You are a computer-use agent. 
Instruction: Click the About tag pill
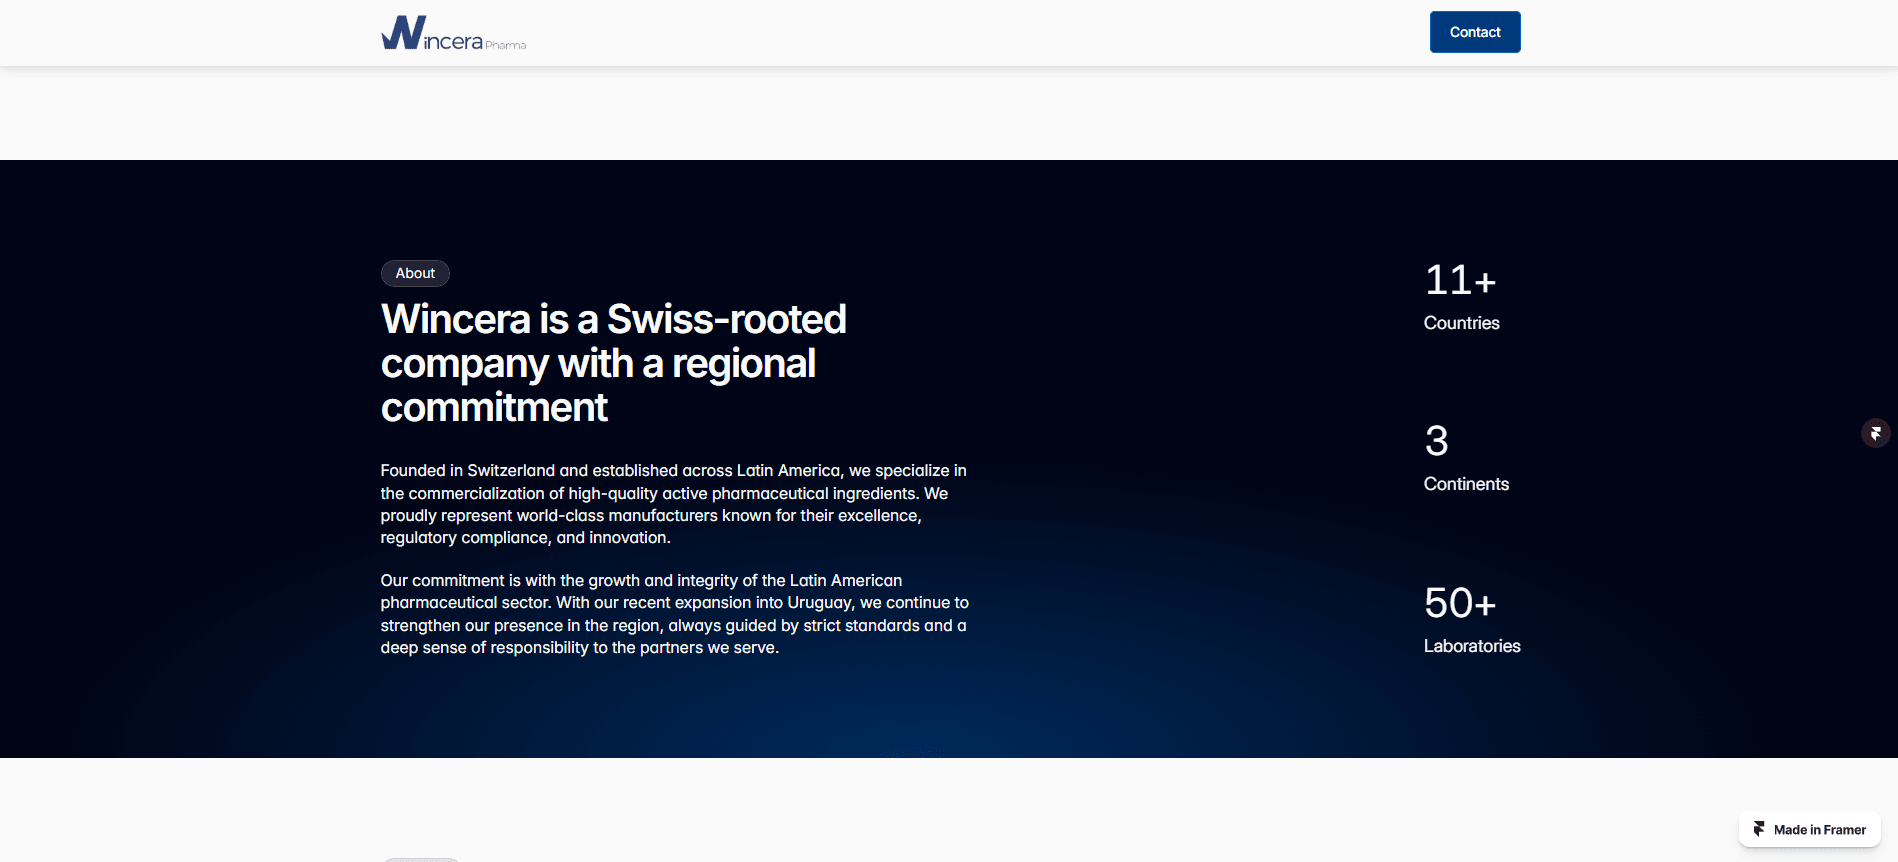[x=415, y=273]
